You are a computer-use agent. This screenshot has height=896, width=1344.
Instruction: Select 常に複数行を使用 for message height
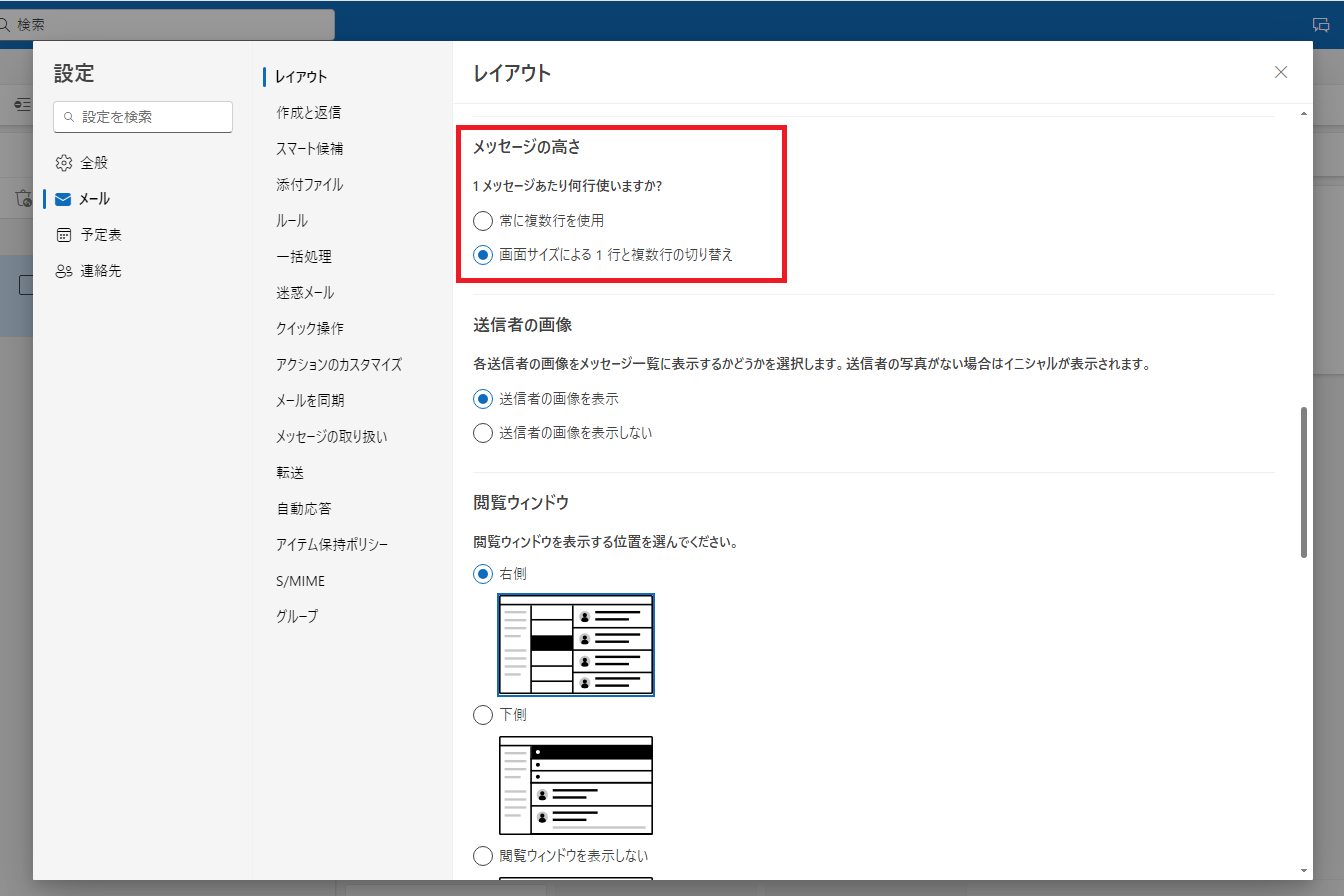tap(483, 221)
